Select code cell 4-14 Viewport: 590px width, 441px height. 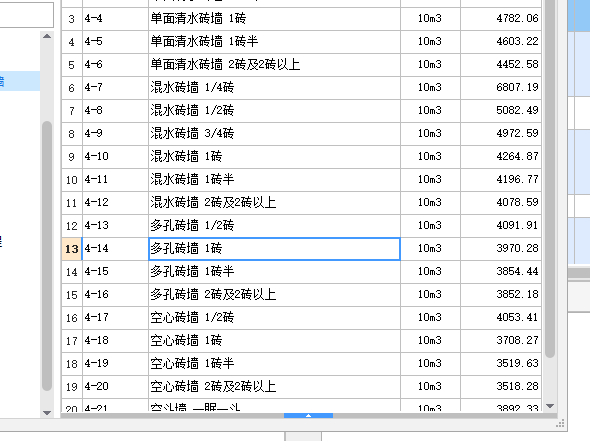tap(115, 248)
